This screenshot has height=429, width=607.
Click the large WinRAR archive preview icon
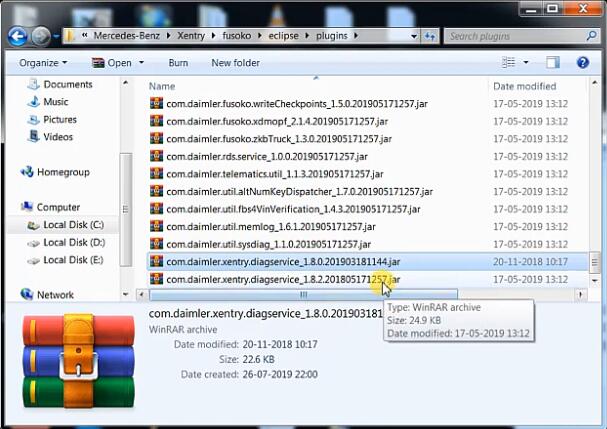coord(79,361)
